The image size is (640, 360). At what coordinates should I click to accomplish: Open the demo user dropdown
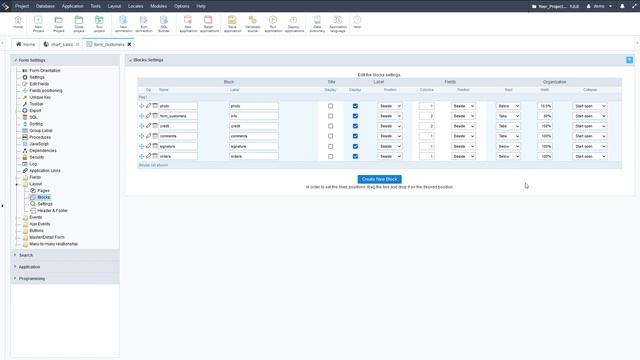[599, 6]
